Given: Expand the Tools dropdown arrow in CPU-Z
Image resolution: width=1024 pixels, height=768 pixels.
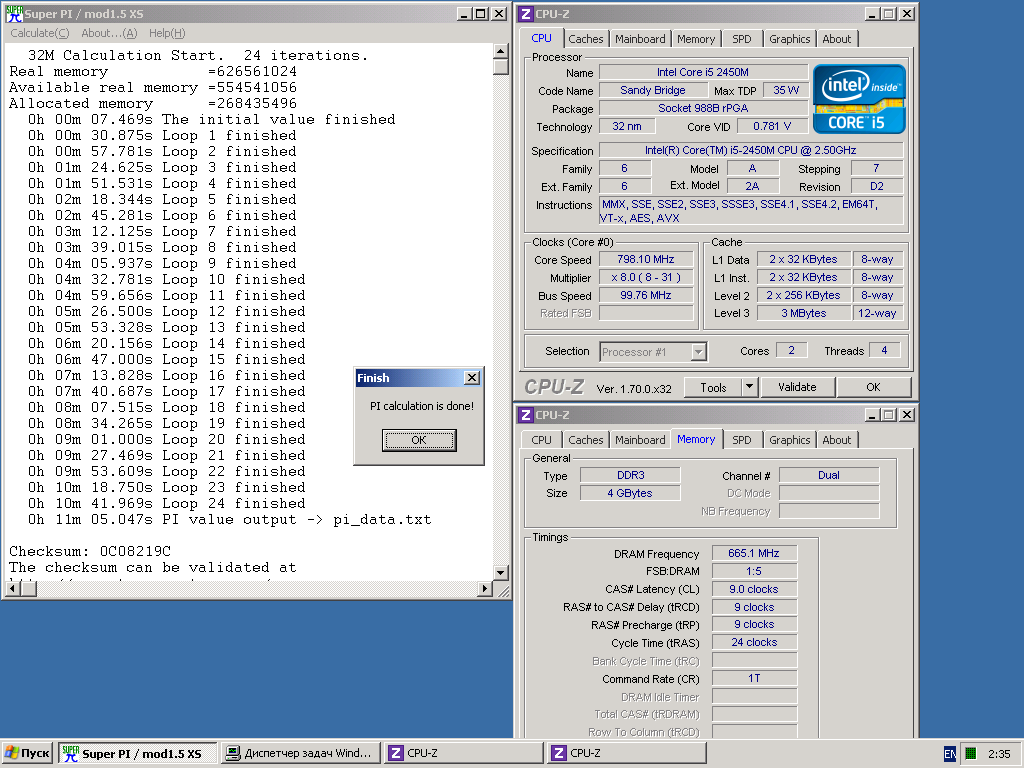Looking at the screenshot, I should point(750,387).
